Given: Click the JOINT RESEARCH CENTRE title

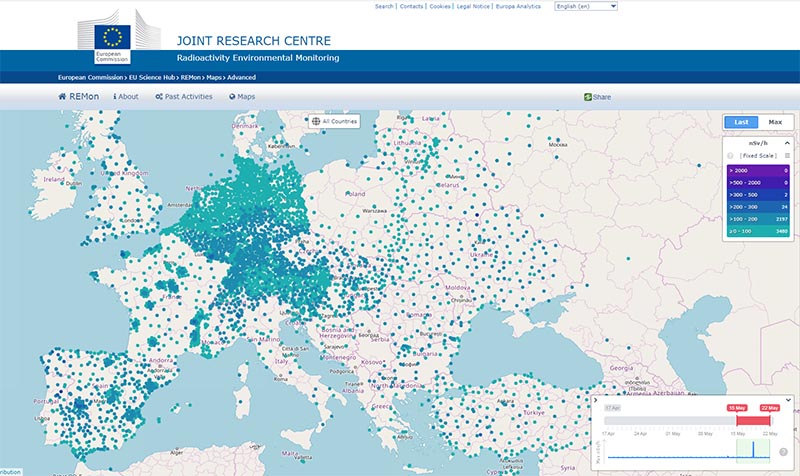Looking at the screenshot, I should 254,41.
